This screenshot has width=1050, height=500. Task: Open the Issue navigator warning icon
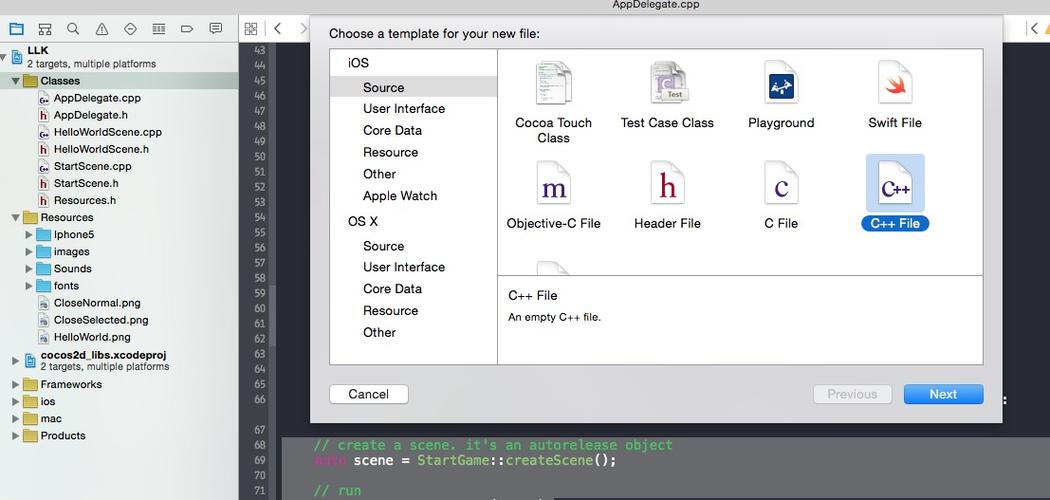(x=102, y=29)
